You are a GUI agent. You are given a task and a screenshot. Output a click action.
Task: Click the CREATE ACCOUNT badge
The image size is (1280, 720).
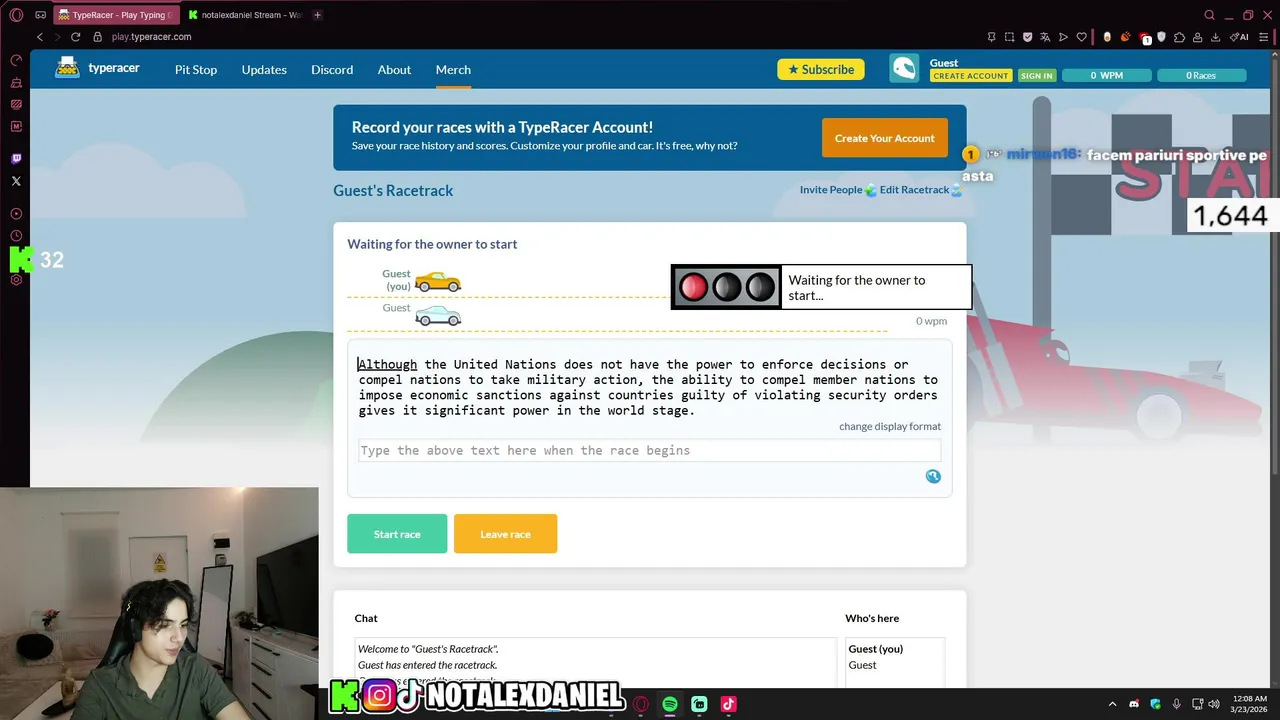(x=971, y=76)
